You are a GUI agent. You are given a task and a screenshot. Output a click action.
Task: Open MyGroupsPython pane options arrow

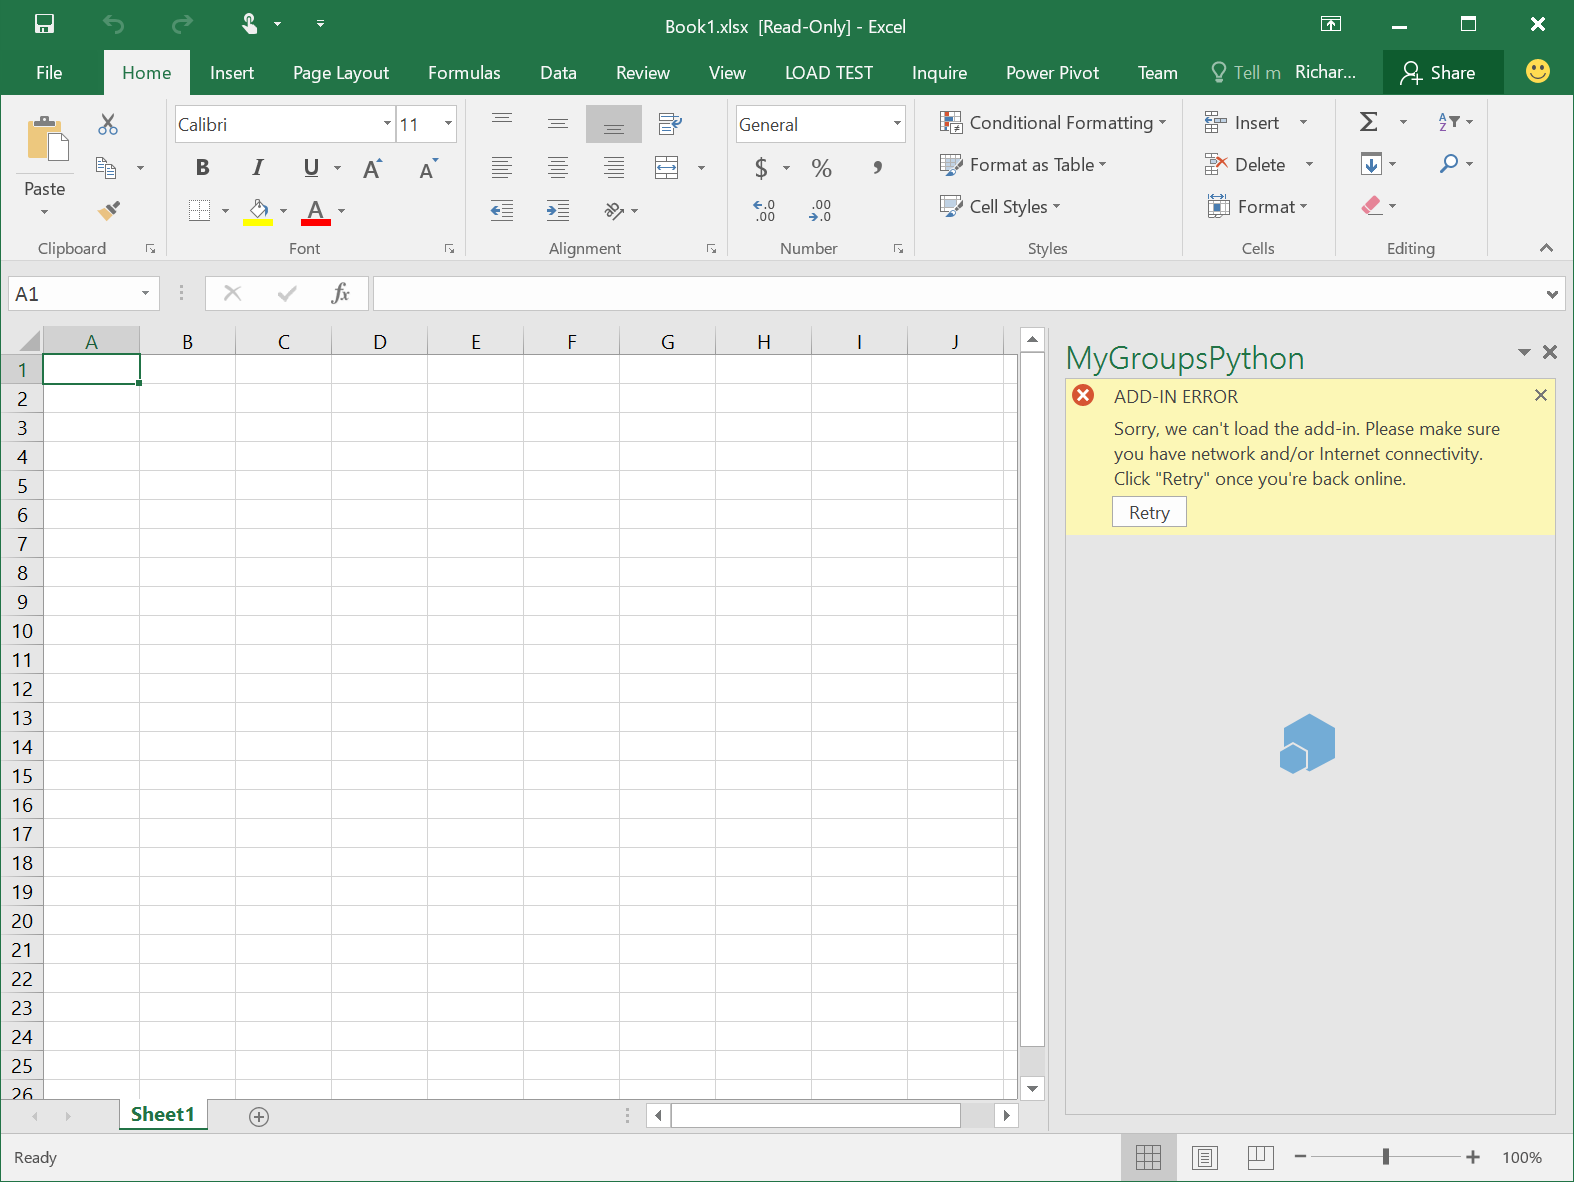point(1524,352)
